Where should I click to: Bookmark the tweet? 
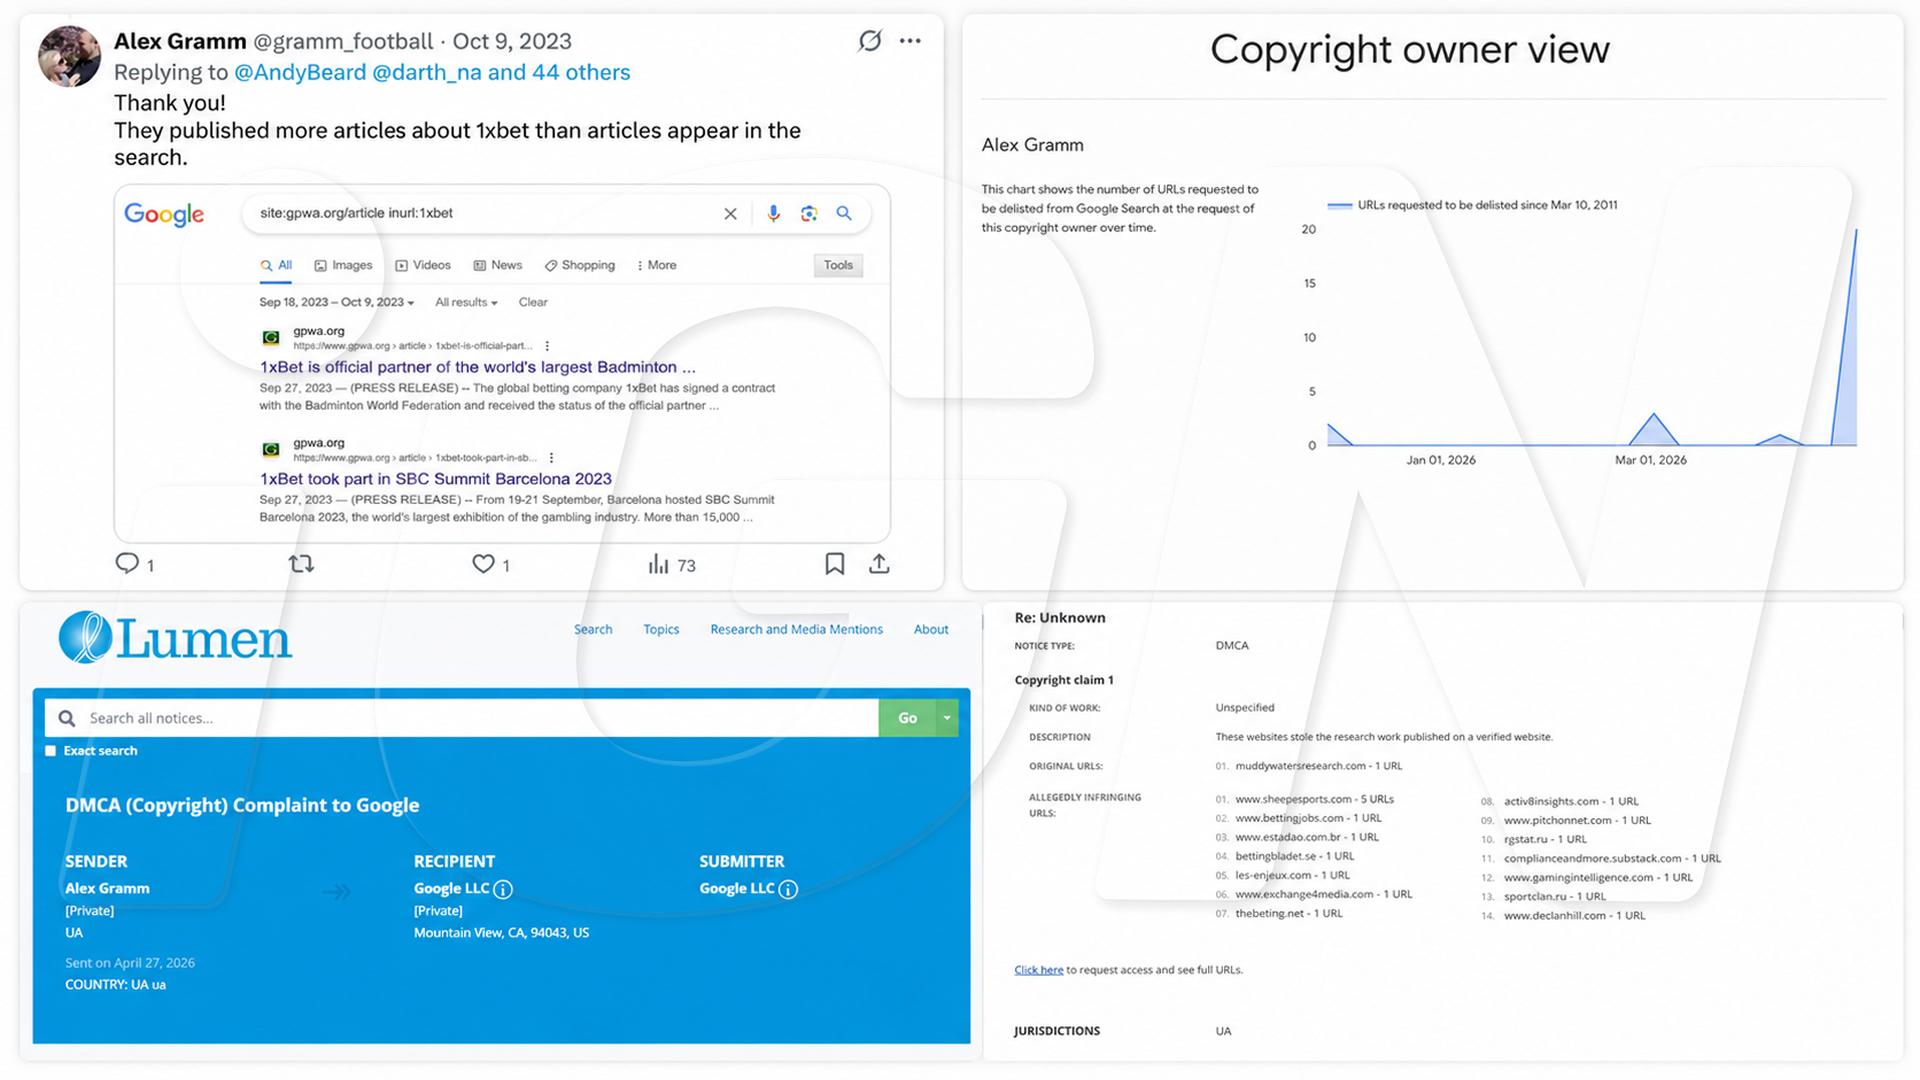click(835, 564)
